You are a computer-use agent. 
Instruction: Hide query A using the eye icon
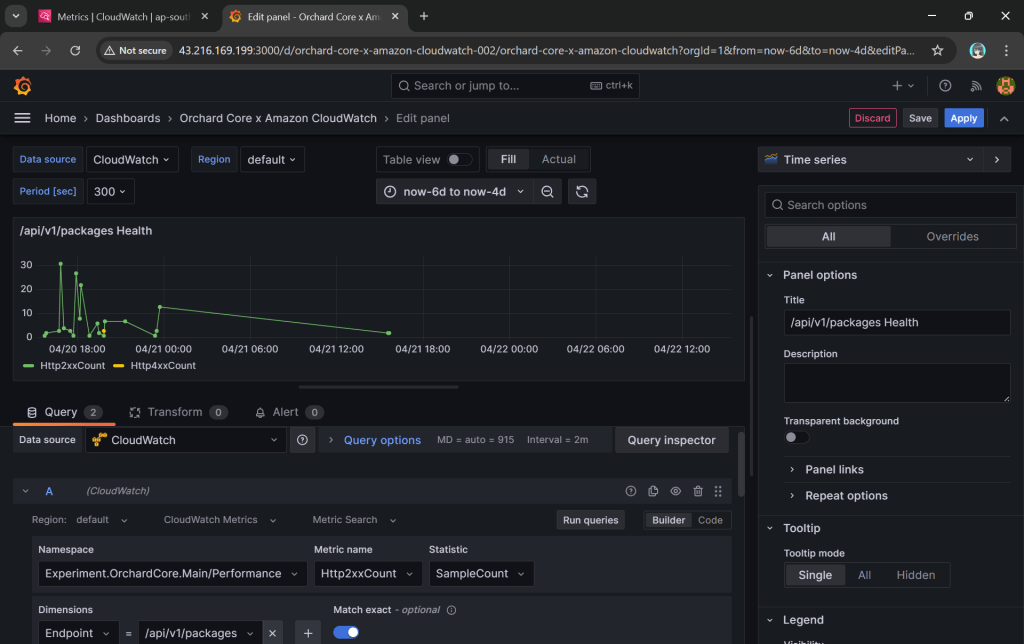675,491
